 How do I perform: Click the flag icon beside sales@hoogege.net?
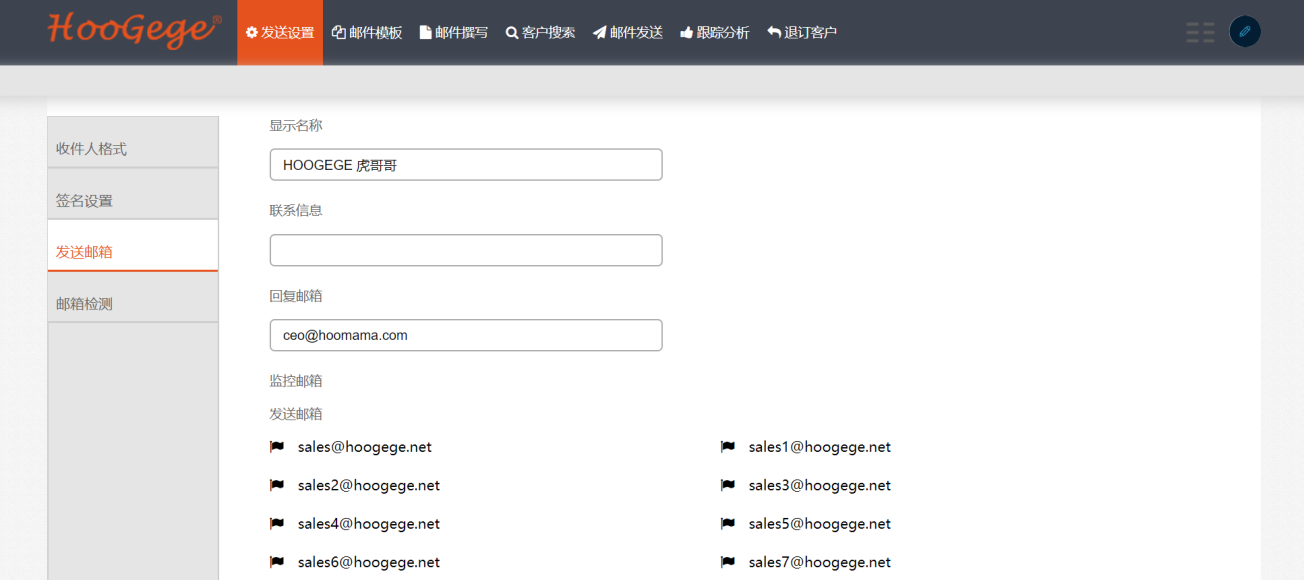[x=277, y=447]
